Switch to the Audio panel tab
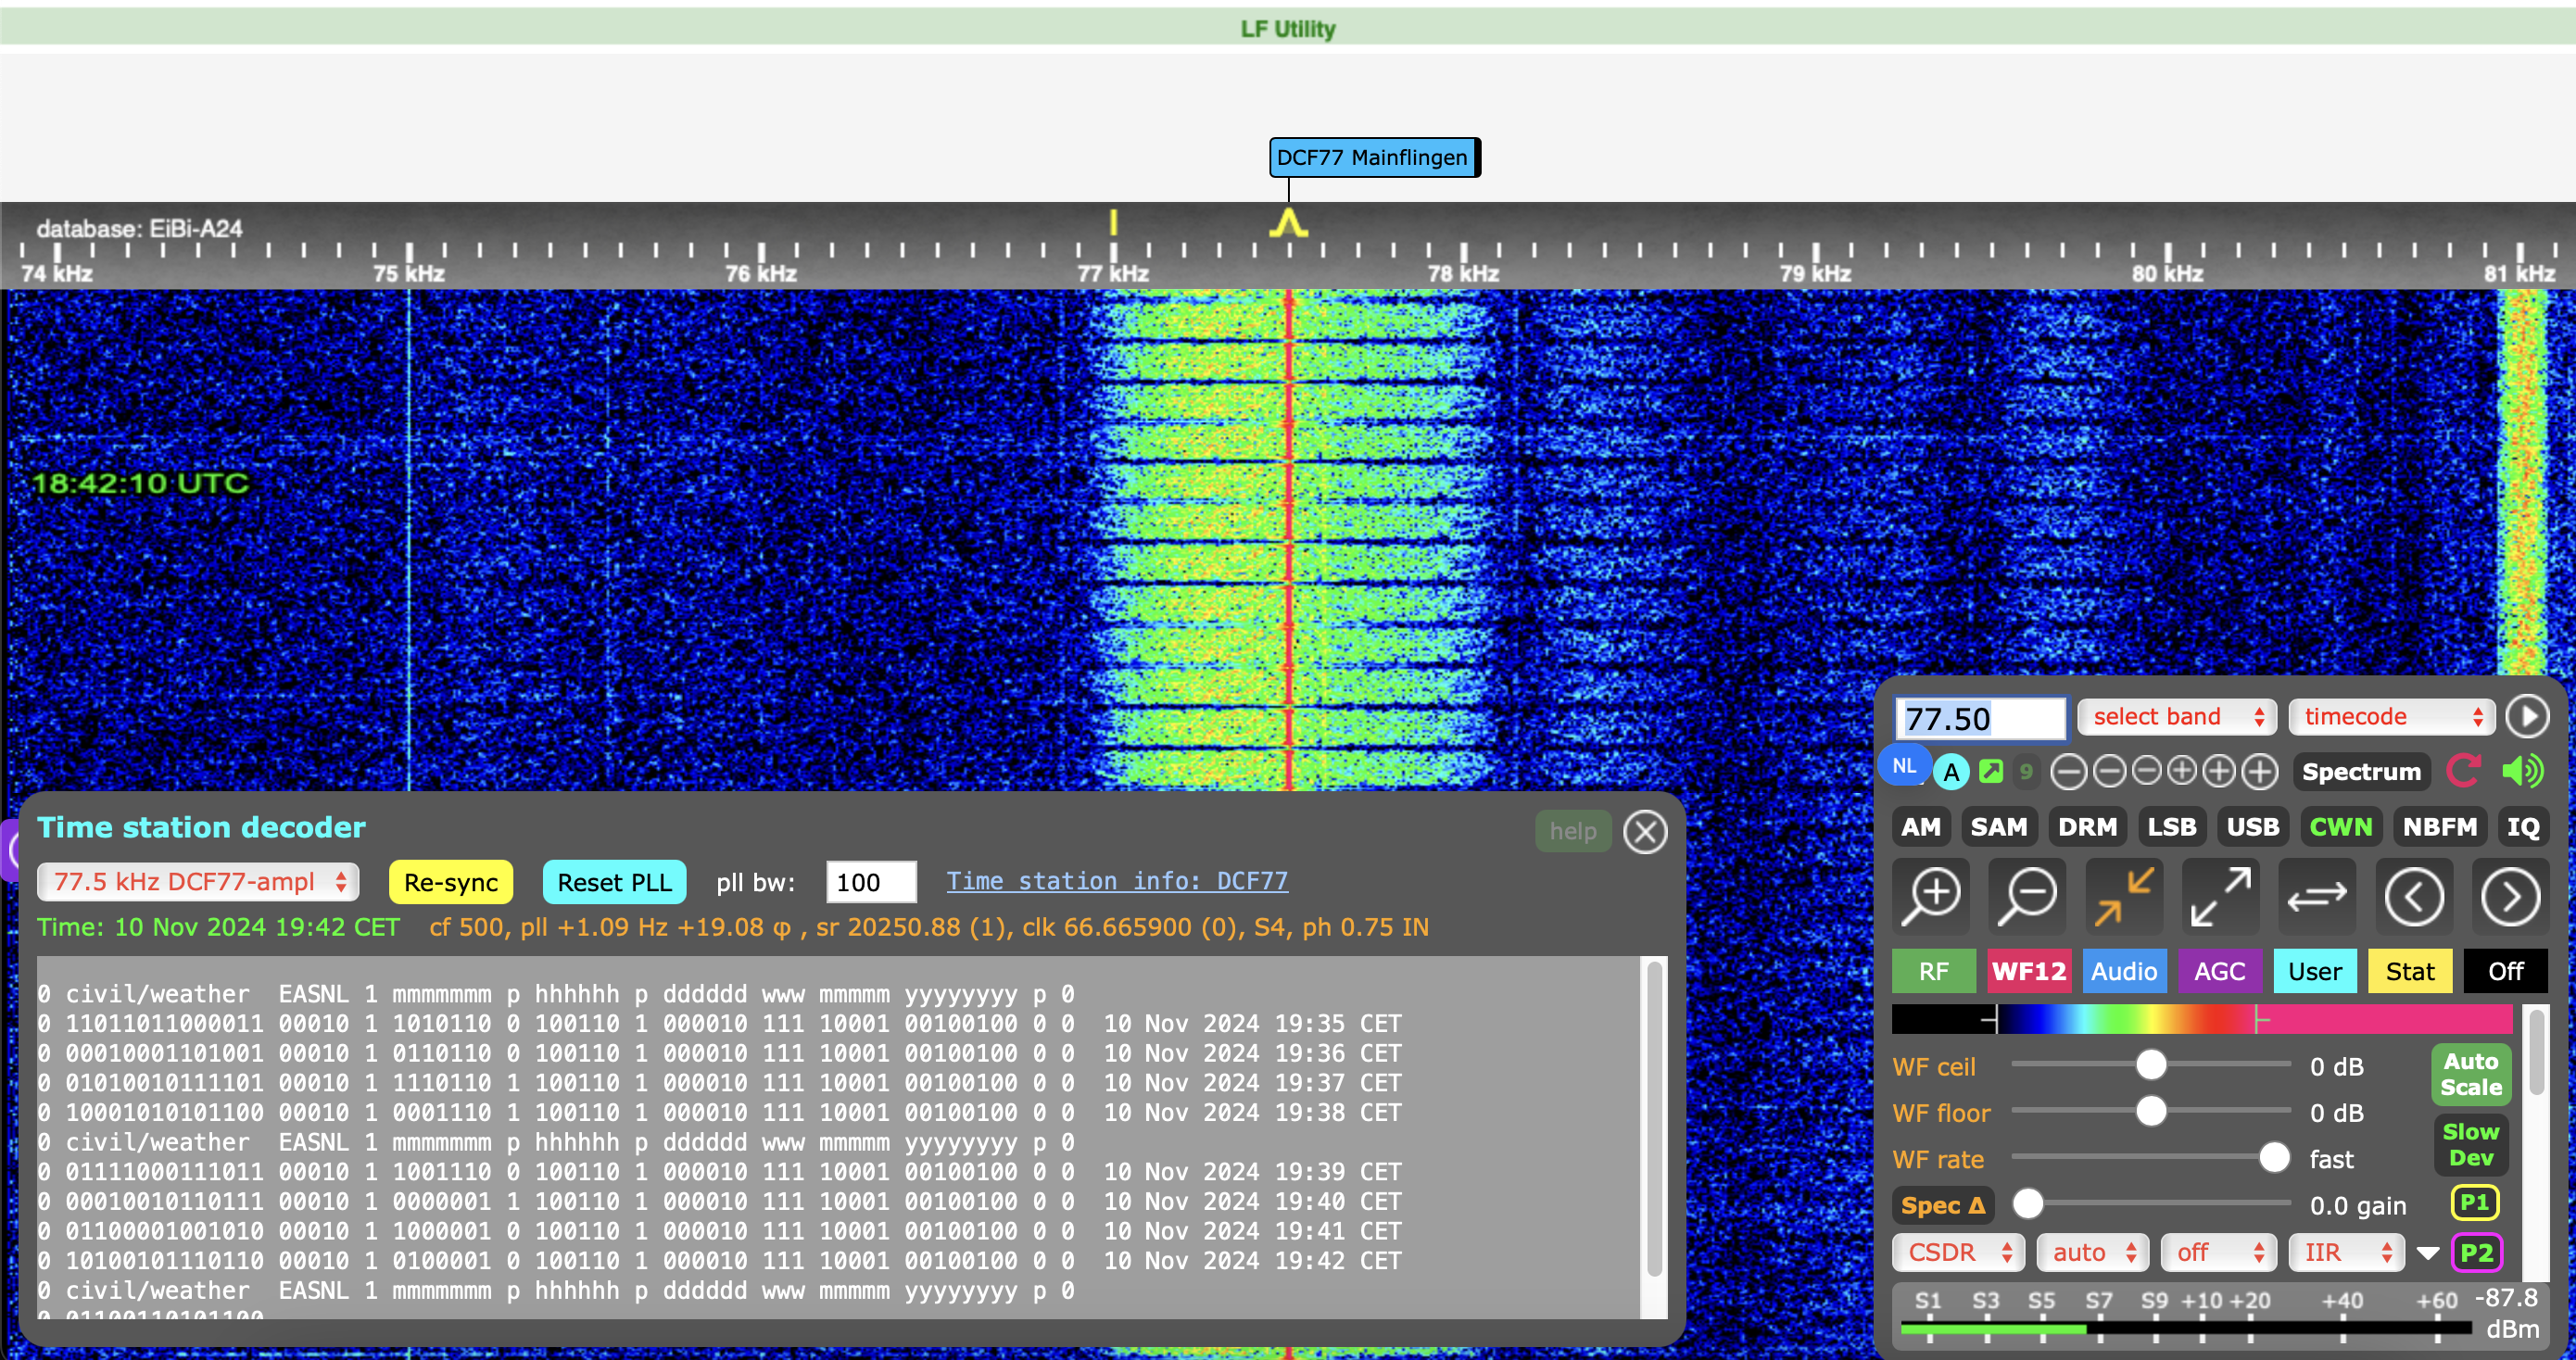The height and width of the screenshot is (1360, 2576). [x=2124, y=971]
